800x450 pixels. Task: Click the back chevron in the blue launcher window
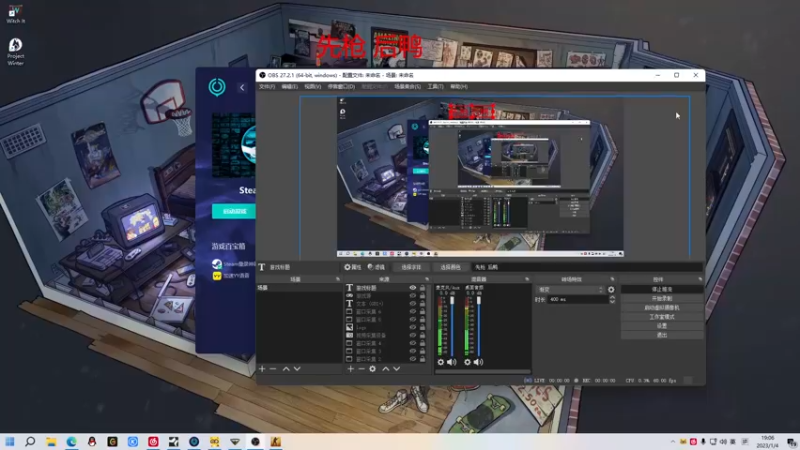click(x=242, y=87)
